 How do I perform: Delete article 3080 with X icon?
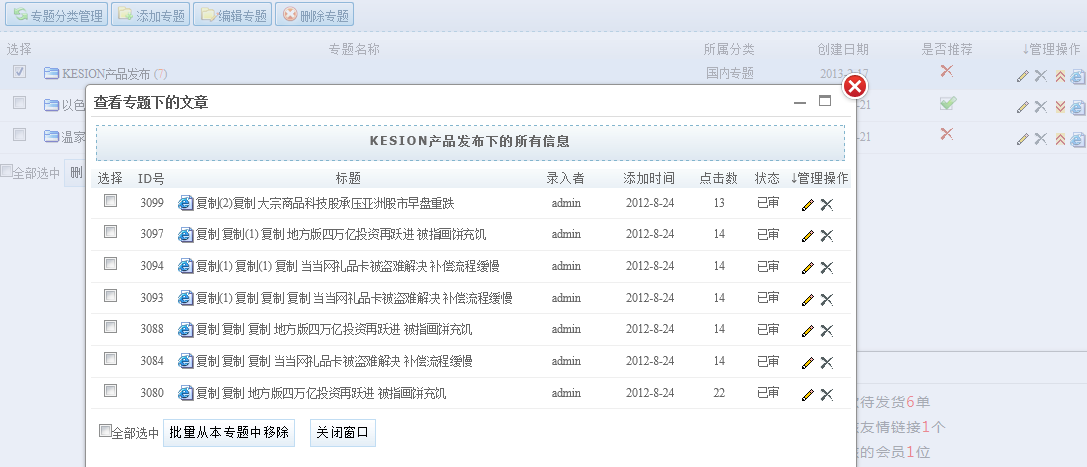826,394
